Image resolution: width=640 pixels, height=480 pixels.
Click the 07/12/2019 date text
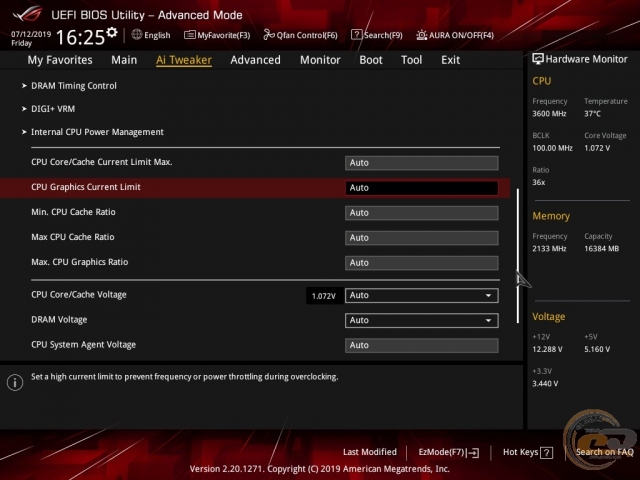31,34
